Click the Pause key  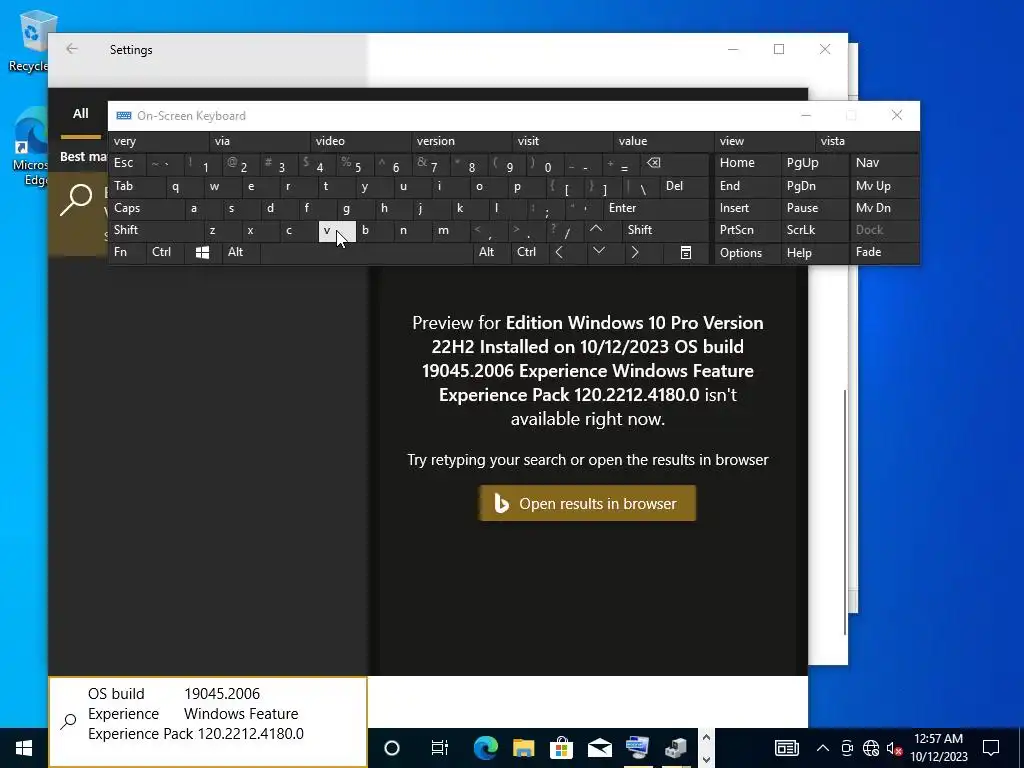[815, 208]
